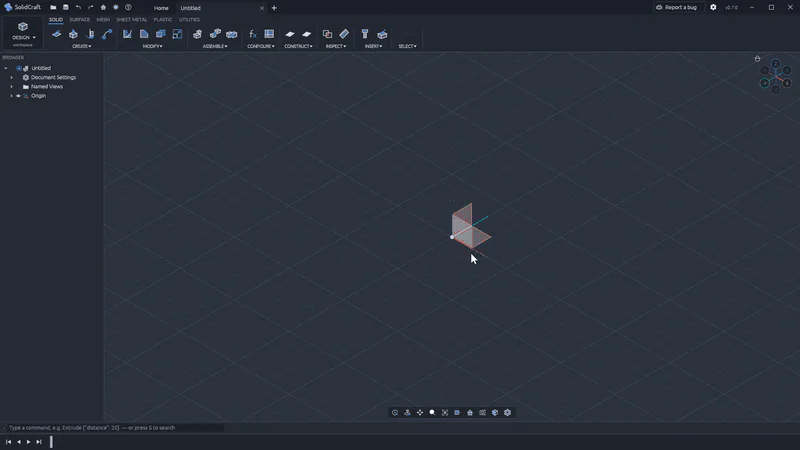Click the Report a bug button

677,7
